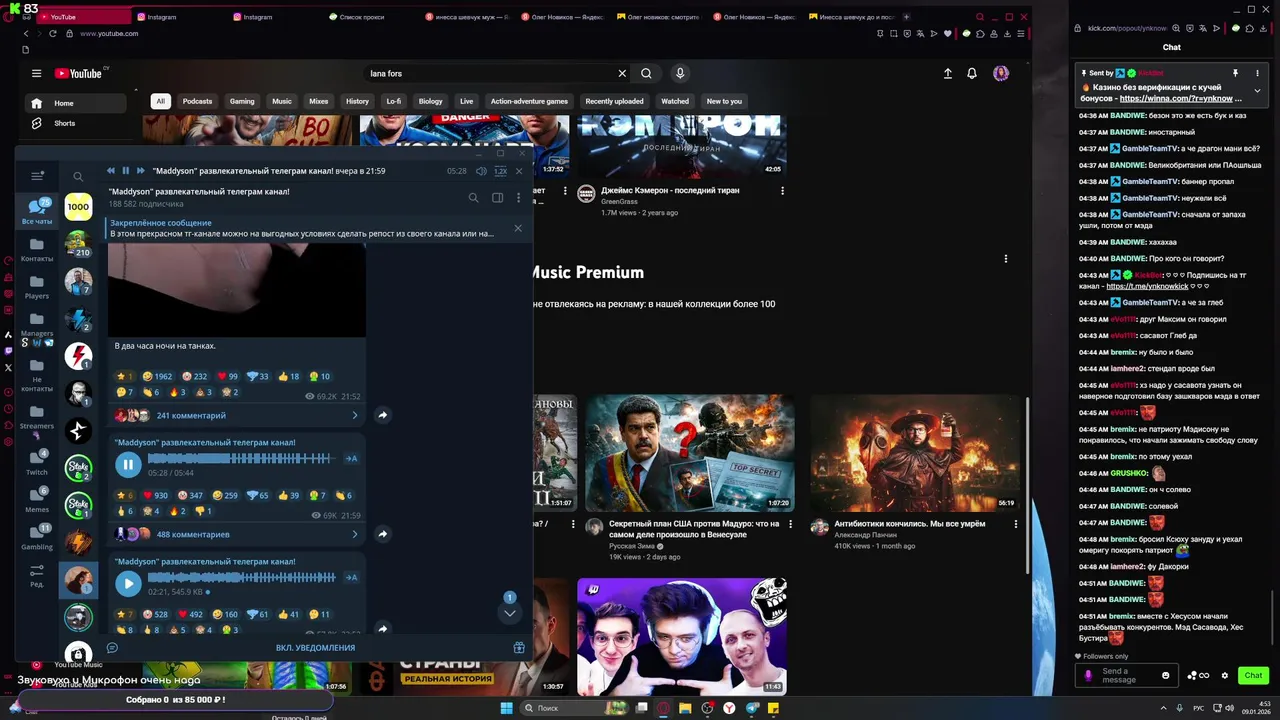
Task: Transcribe the 05:44 voice message
Action: [351, 458]
